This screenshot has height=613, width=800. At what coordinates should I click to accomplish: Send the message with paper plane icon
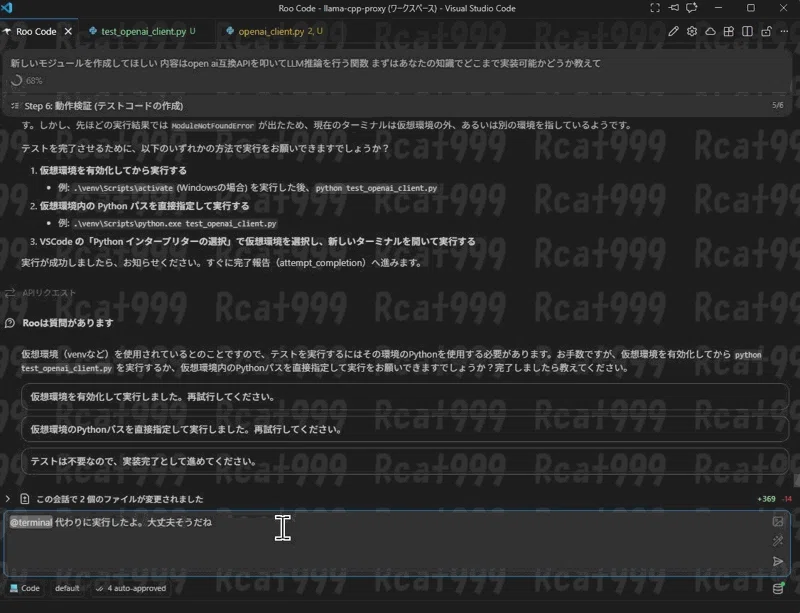[x=778, y=561]
